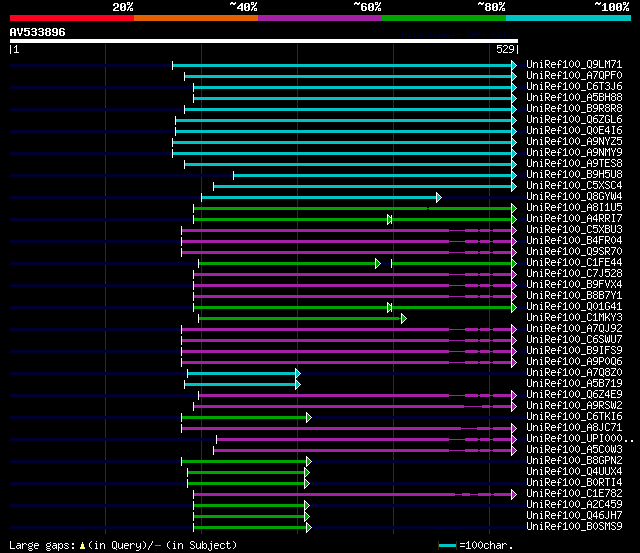Click the yellow large-gap legend icon
640x553 pixels.
[82, 546]
